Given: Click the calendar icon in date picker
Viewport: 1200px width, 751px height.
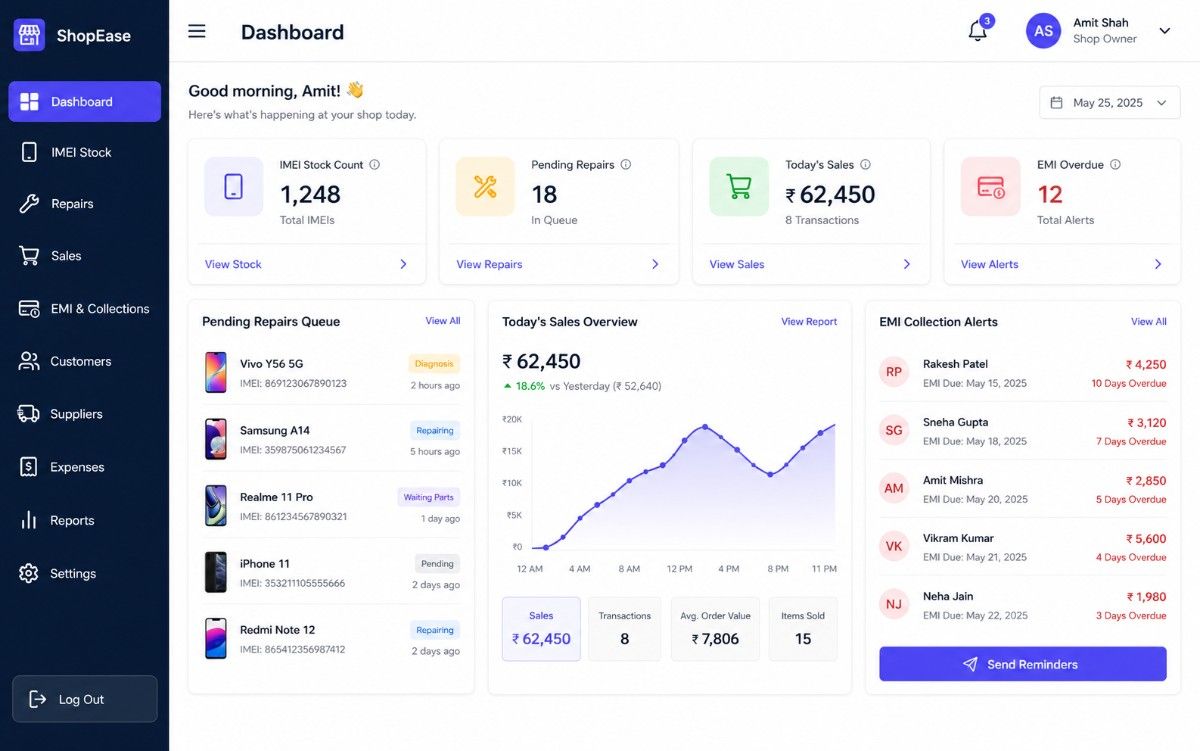Looking at the screenshot, I should coord(1057,103).
